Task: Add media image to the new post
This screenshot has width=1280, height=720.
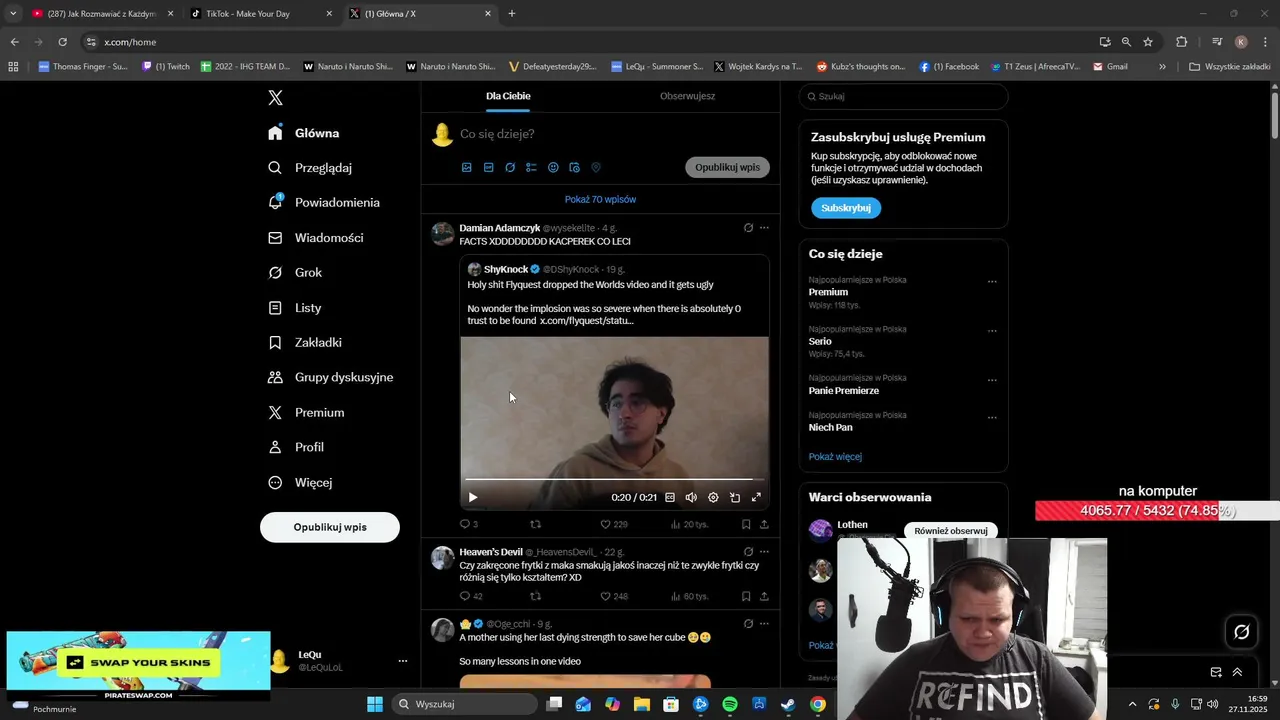Action: [466, 168]
